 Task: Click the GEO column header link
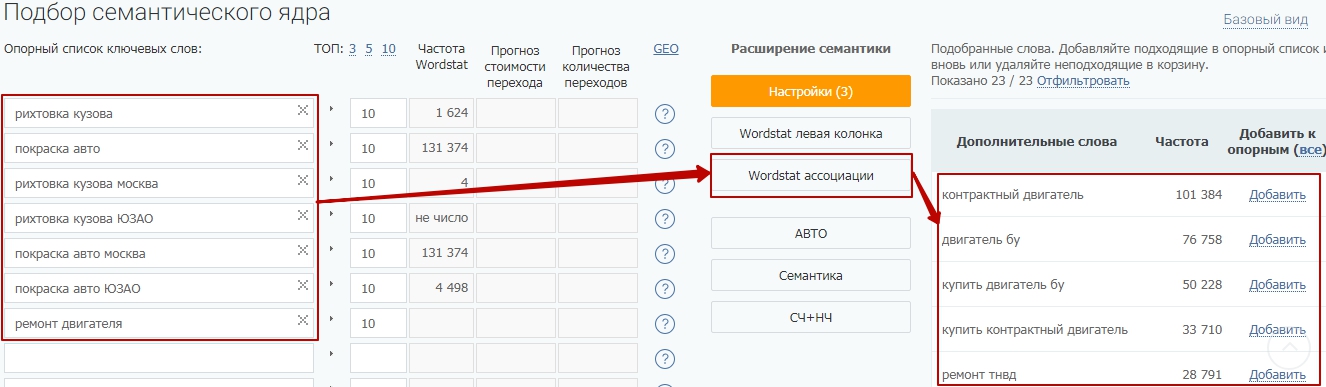pos(665,48)
